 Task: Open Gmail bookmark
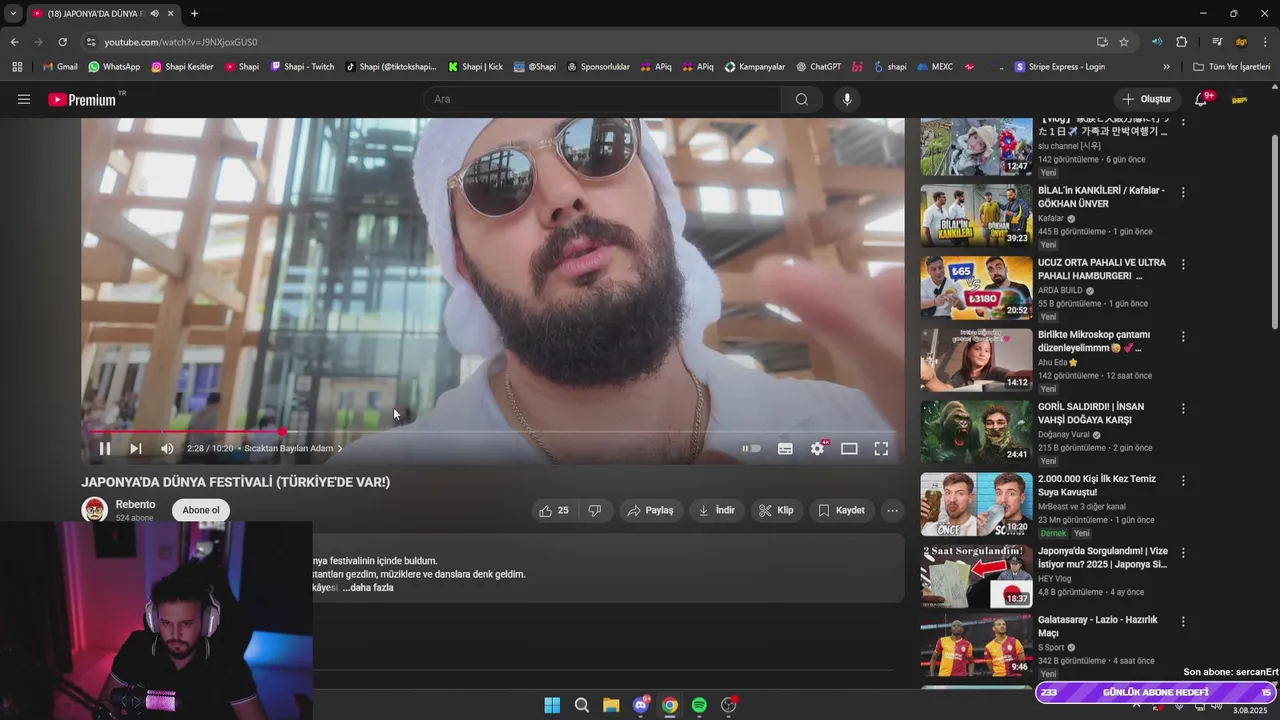coord(60,67)
